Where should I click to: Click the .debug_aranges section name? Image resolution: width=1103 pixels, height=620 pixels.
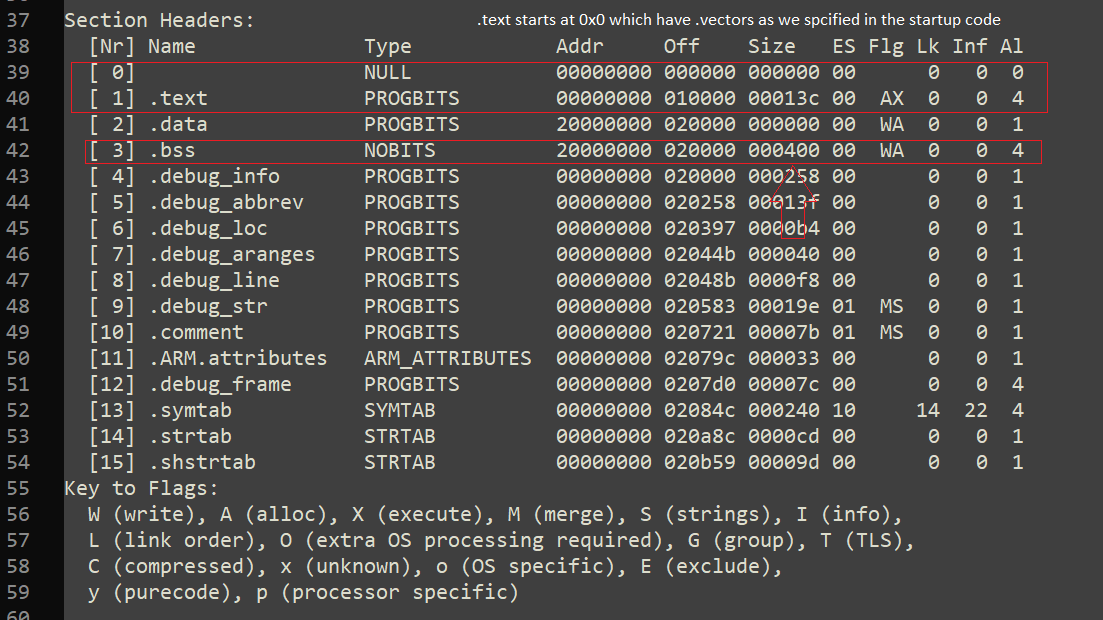pyautogui.click(x=231, y=254)
